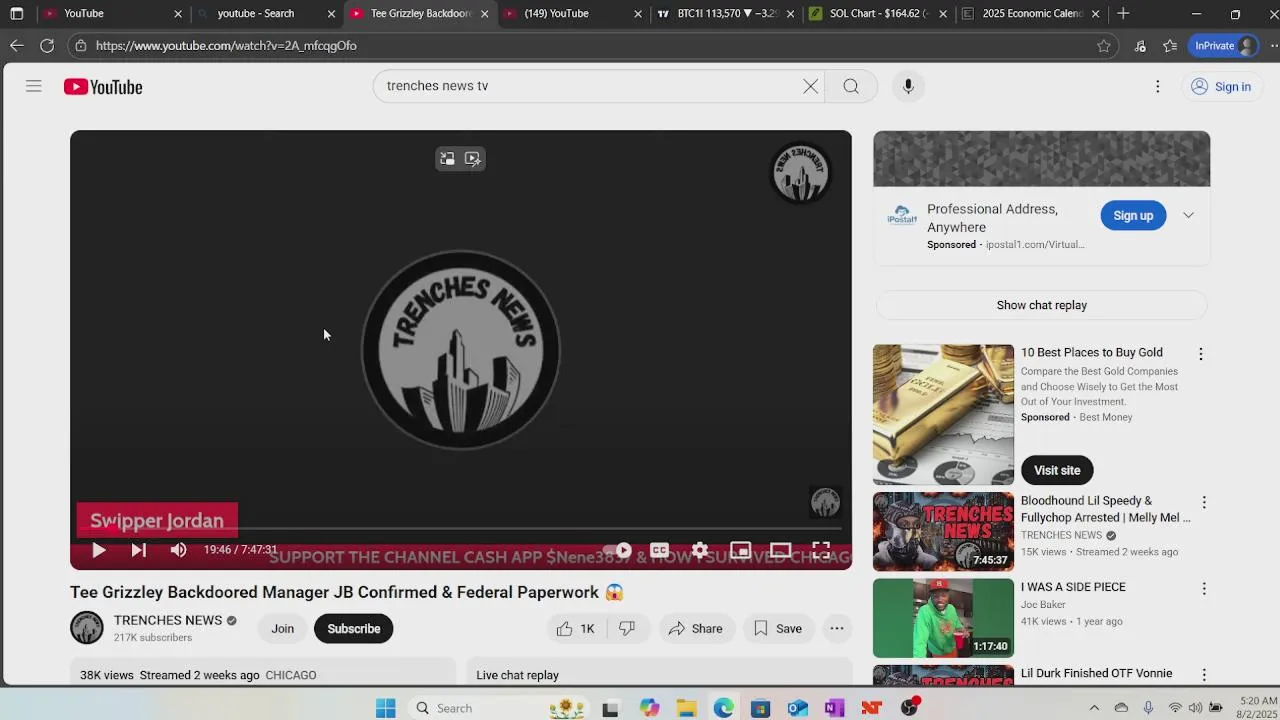The height and width of the screenshot is (720, 1280).
Task: Play the video
Action: pyautogui.click(x=99, y=550)
